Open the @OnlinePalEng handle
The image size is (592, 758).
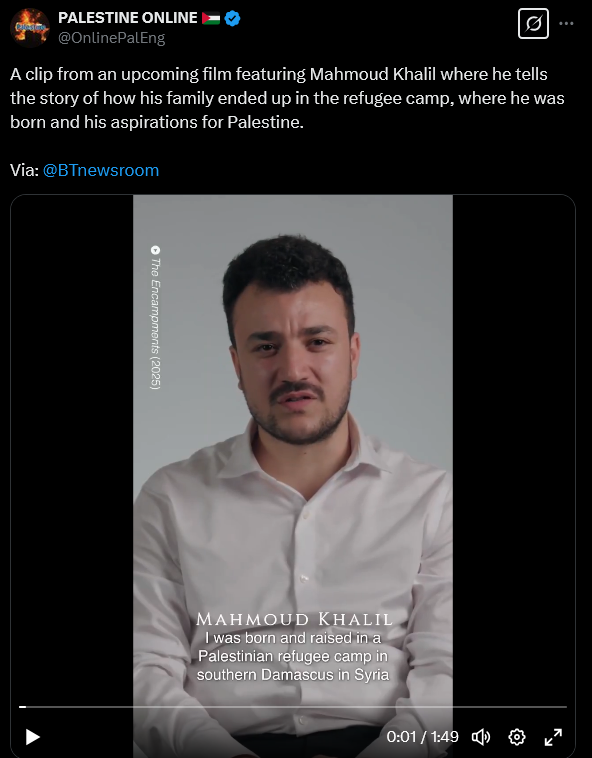[112, 38]
